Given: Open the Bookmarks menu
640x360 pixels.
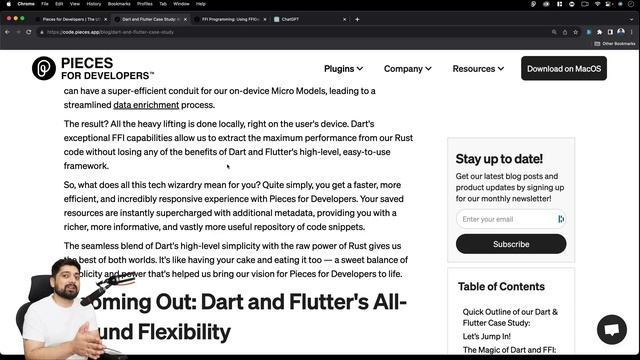Looking at the screenshot, I should (119, 4).
